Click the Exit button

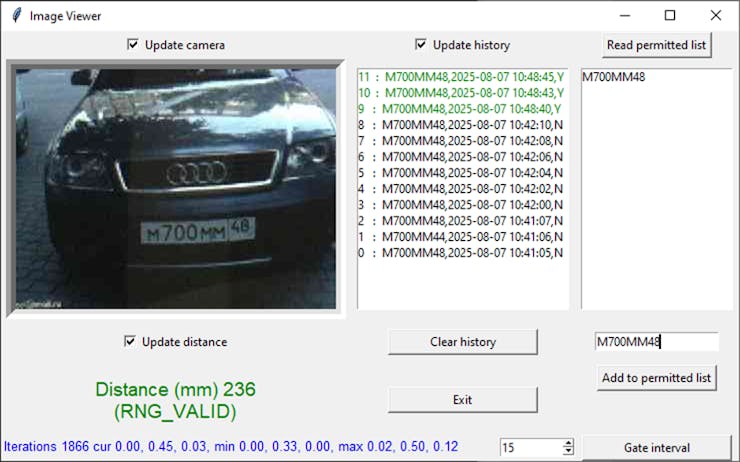pos(462,400)
